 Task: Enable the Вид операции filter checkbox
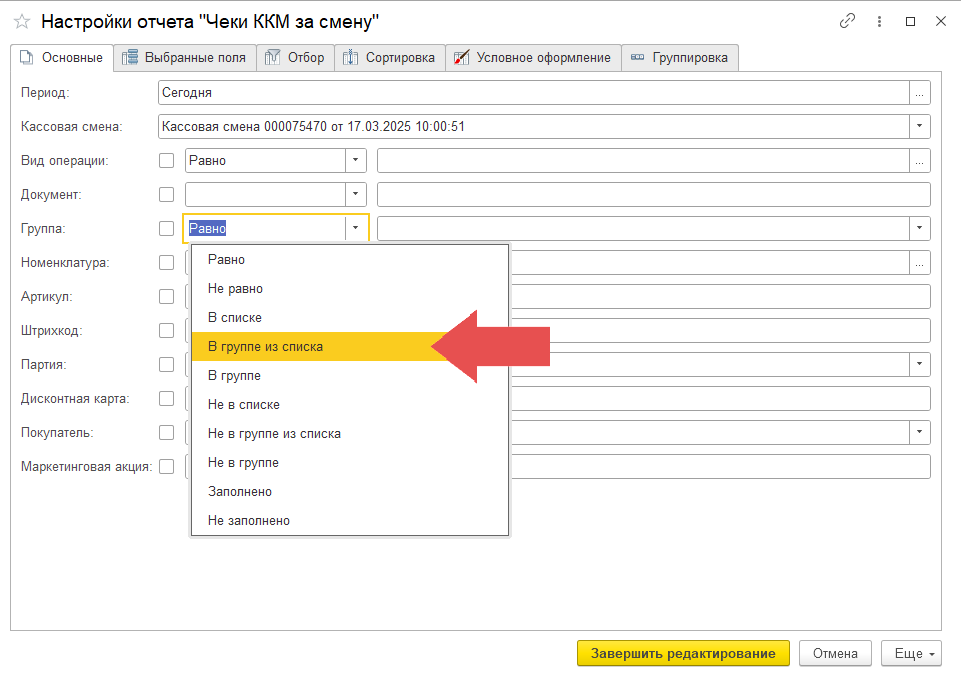(x=167, y=160)
